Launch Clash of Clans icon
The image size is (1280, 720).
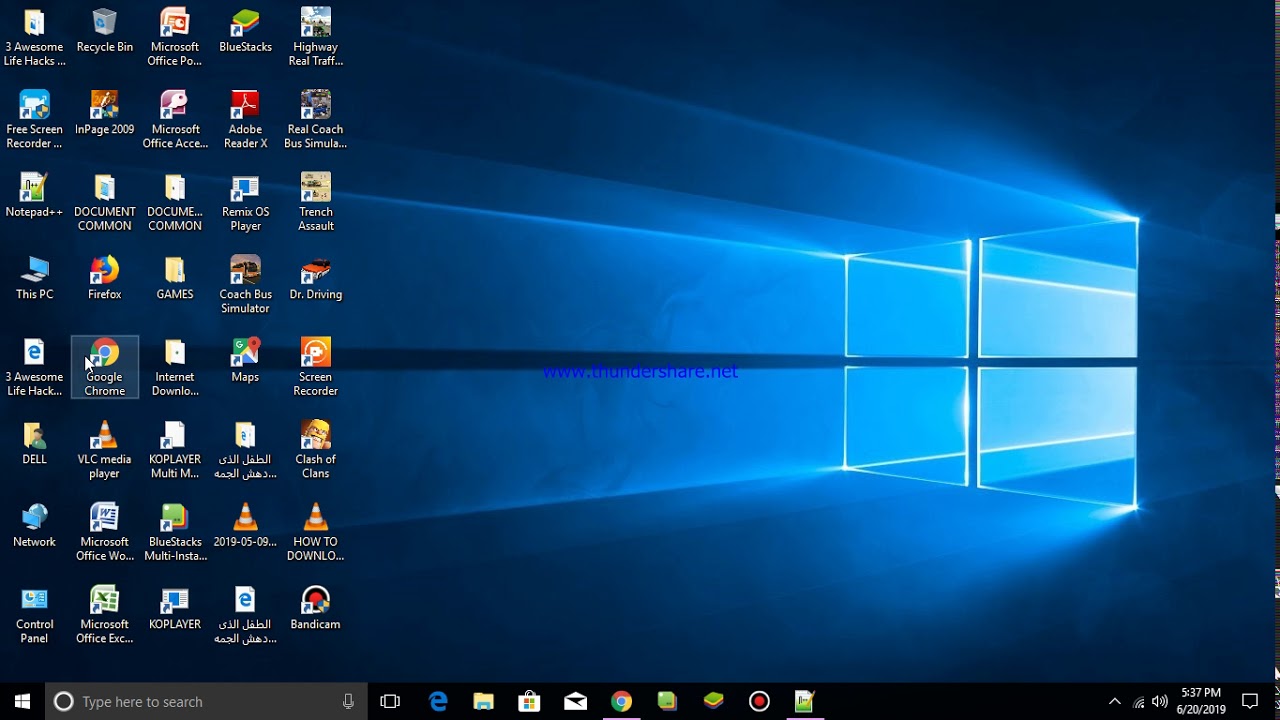pyautogui.click(x=315, y=450)
